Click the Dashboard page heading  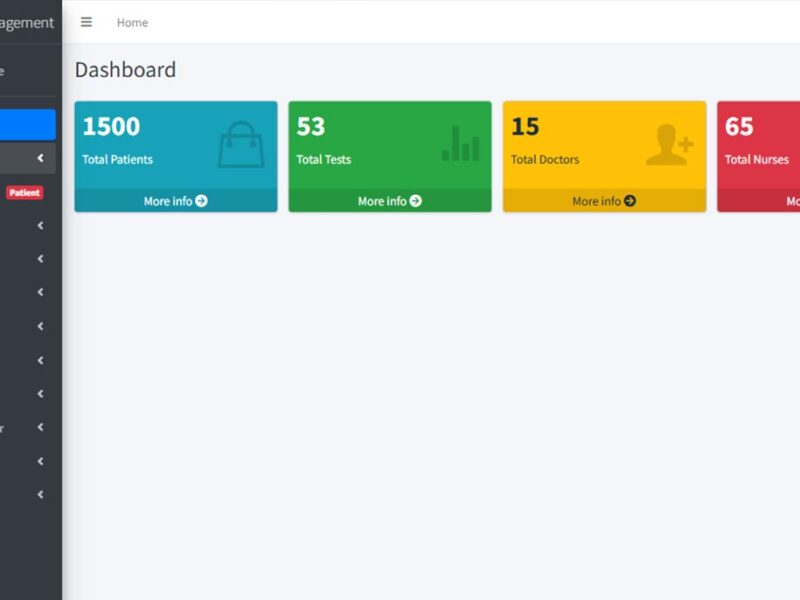coord(125,70)
